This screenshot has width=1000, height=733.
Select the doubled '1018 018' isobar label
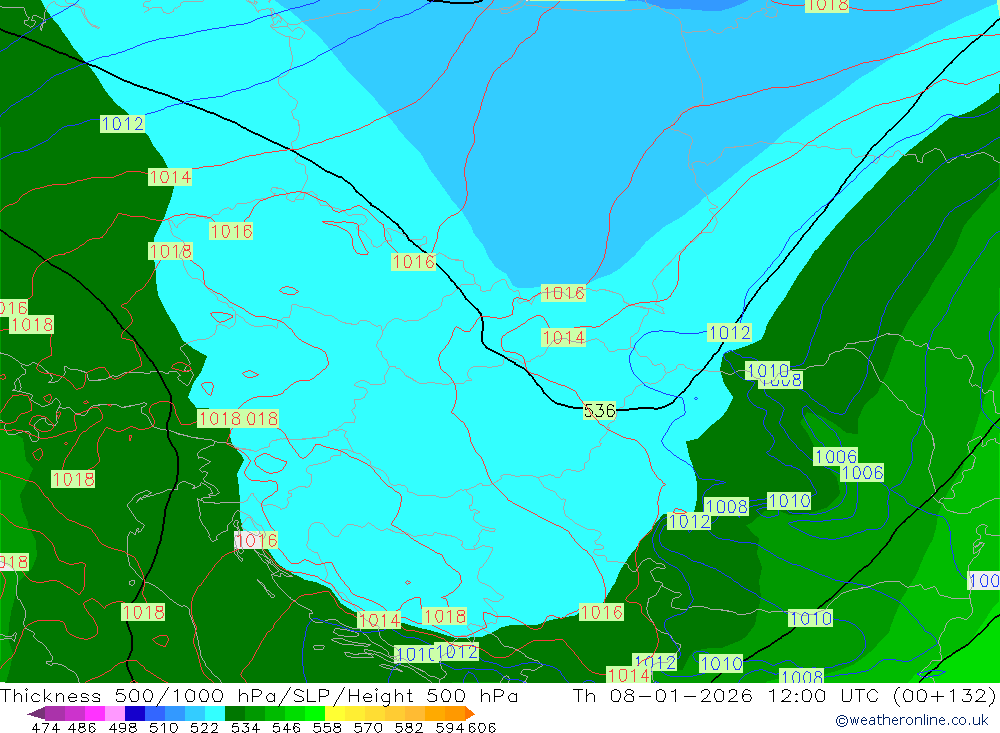[238, 418]
